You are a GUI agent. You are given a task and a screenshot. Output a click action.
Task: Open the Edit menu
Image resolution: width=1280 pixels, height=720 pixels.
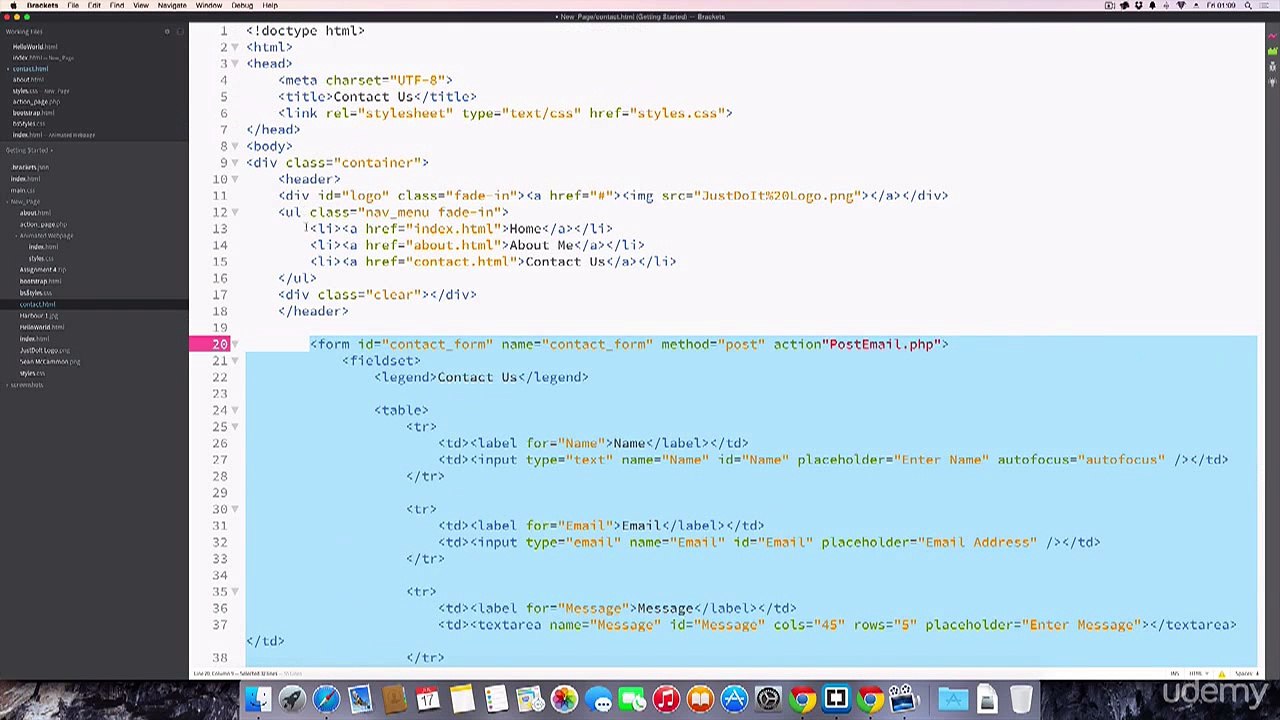point(94,5)
